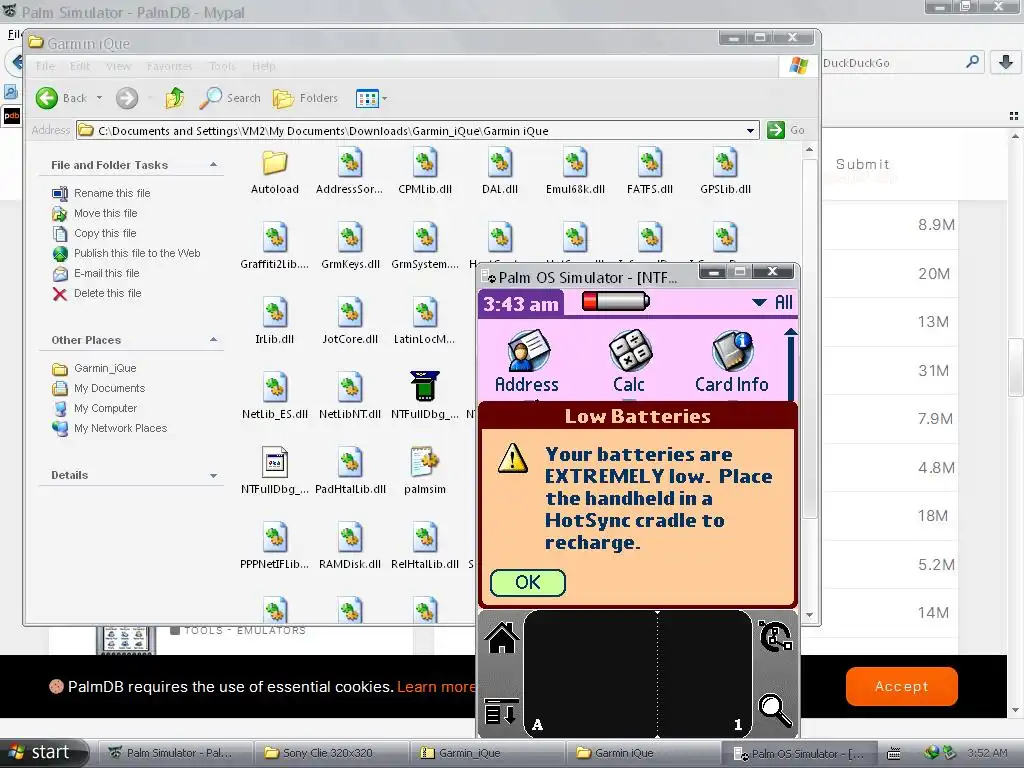Expand the Details panel
1024x768 pixels.
point(214,475)
